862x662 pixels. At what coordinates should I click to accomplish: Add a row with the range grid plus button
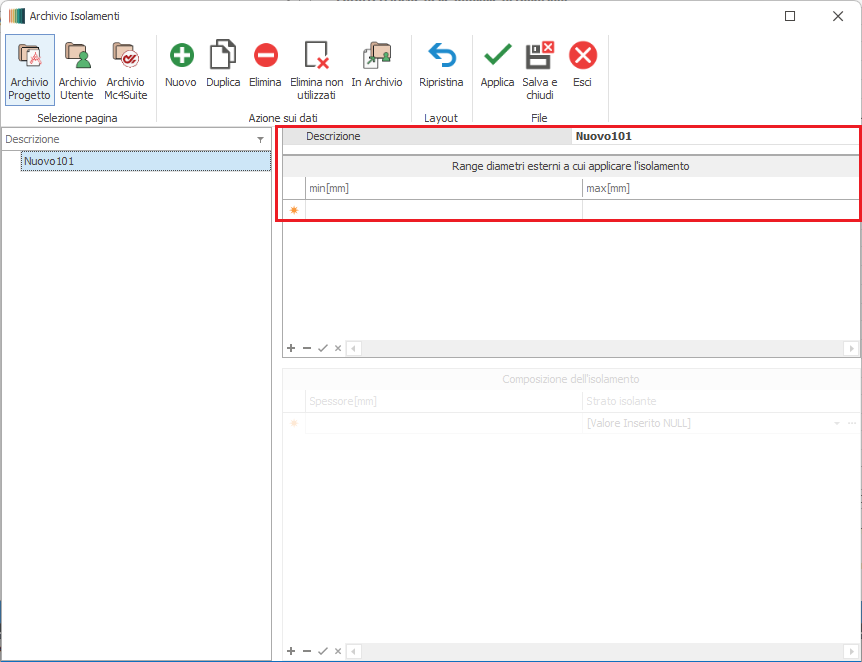(291, 348)
